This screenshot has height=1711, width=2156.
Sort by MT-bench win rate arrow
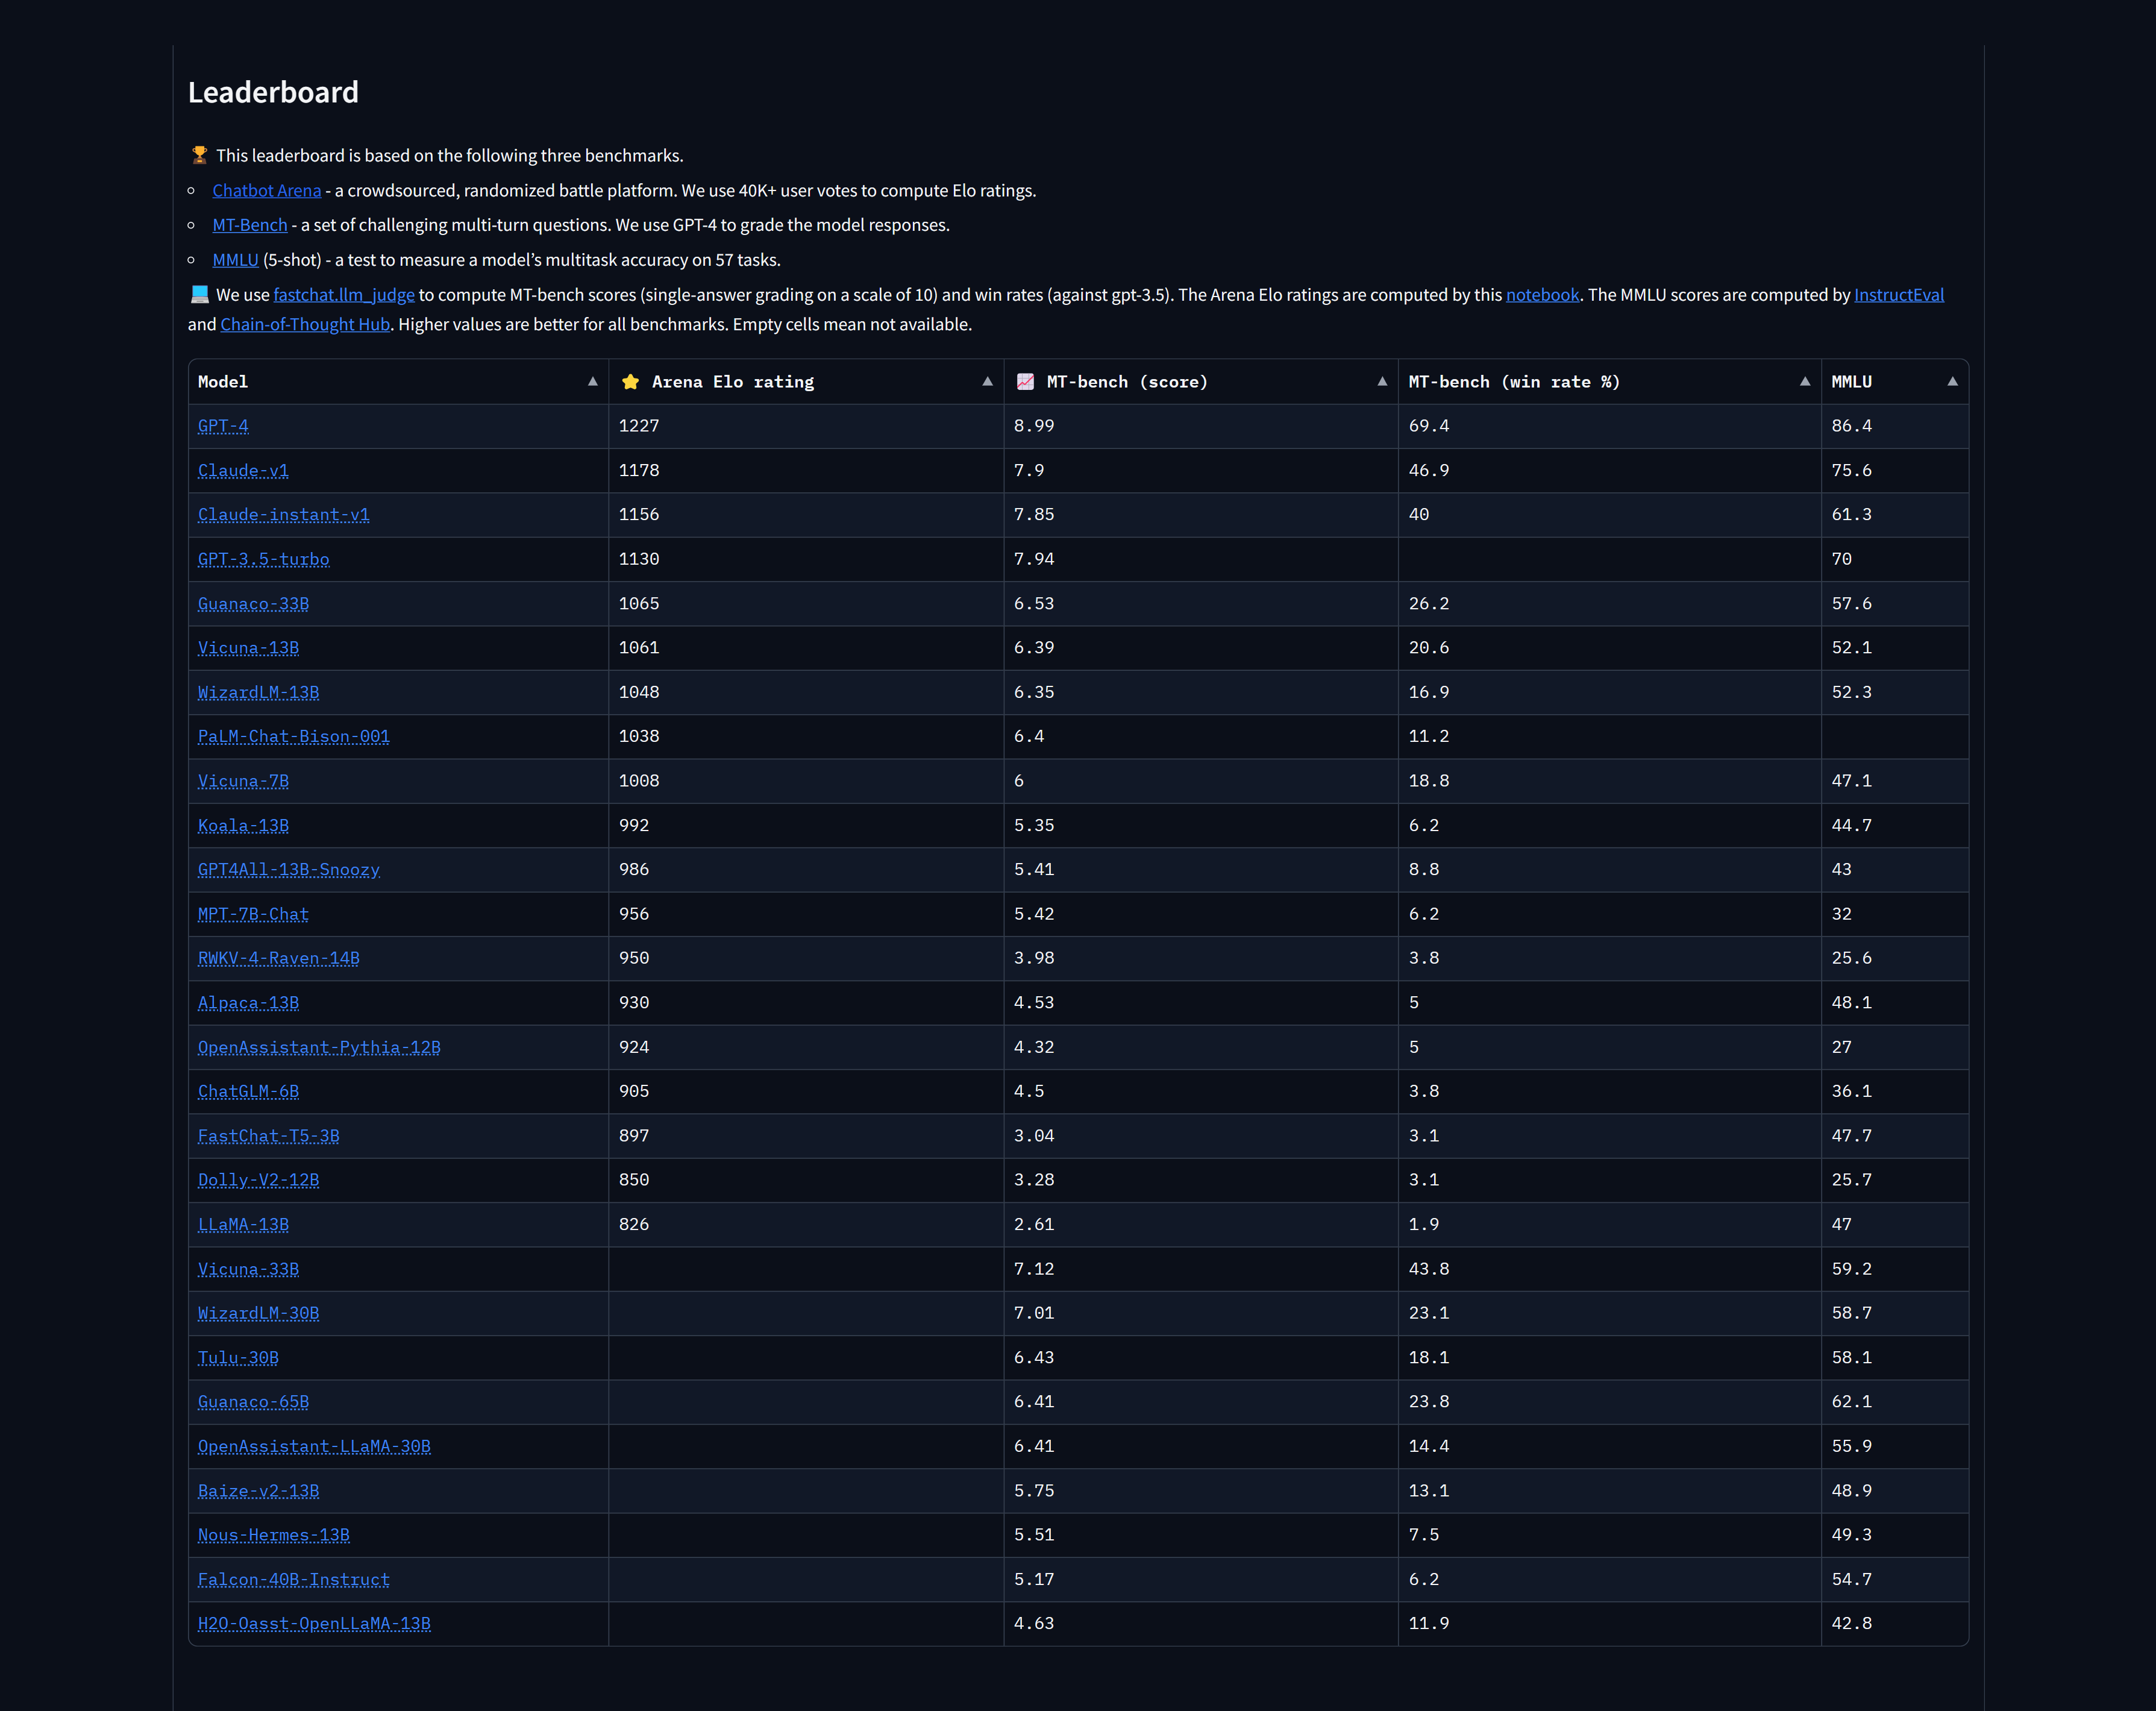1804,381
